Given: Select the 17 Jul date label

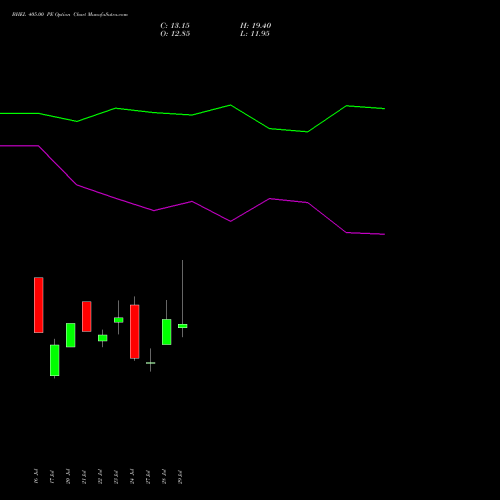Looking at the screenshot, I should pyautogui.click(x=52, y=476).
